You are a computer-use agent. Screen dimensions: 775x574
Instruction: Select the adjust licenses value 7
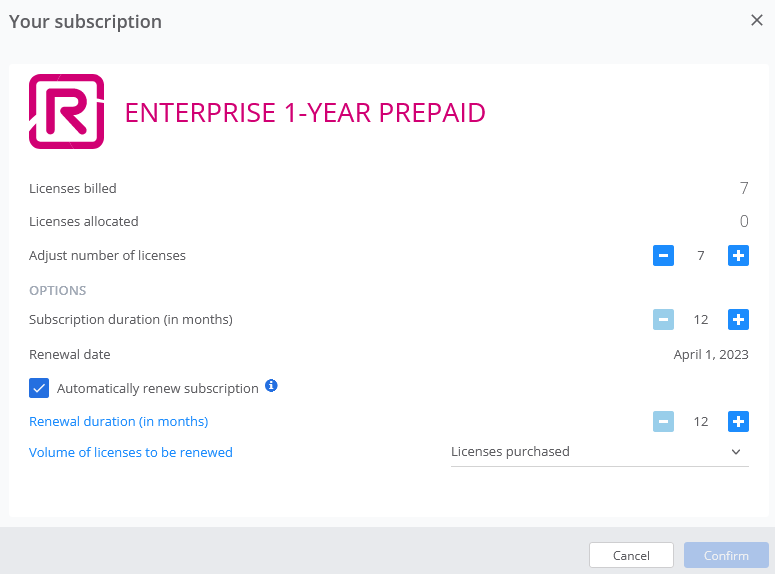click(701, 256)
